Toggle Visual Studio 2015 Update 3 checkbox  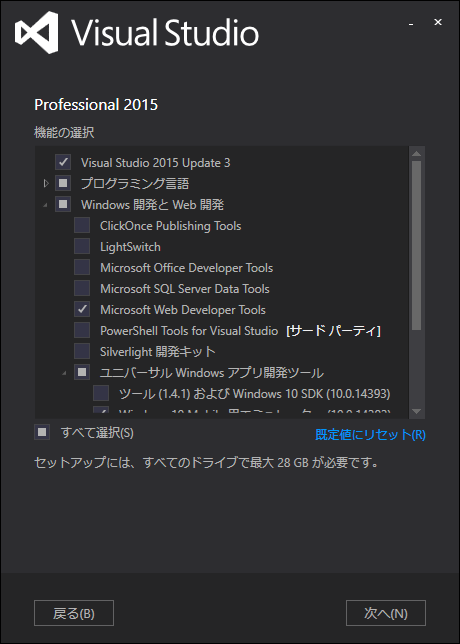click(63, 162)
